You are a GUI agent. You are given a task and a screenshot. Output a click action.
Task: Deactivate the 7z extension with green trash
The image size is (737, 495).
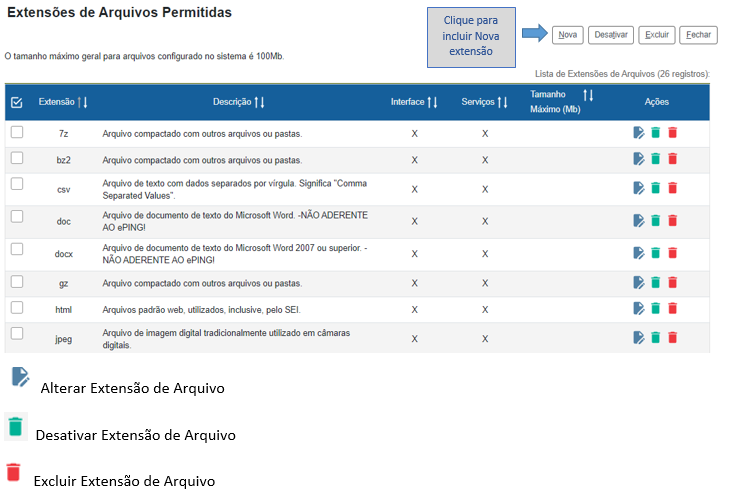tap(656, 133)
